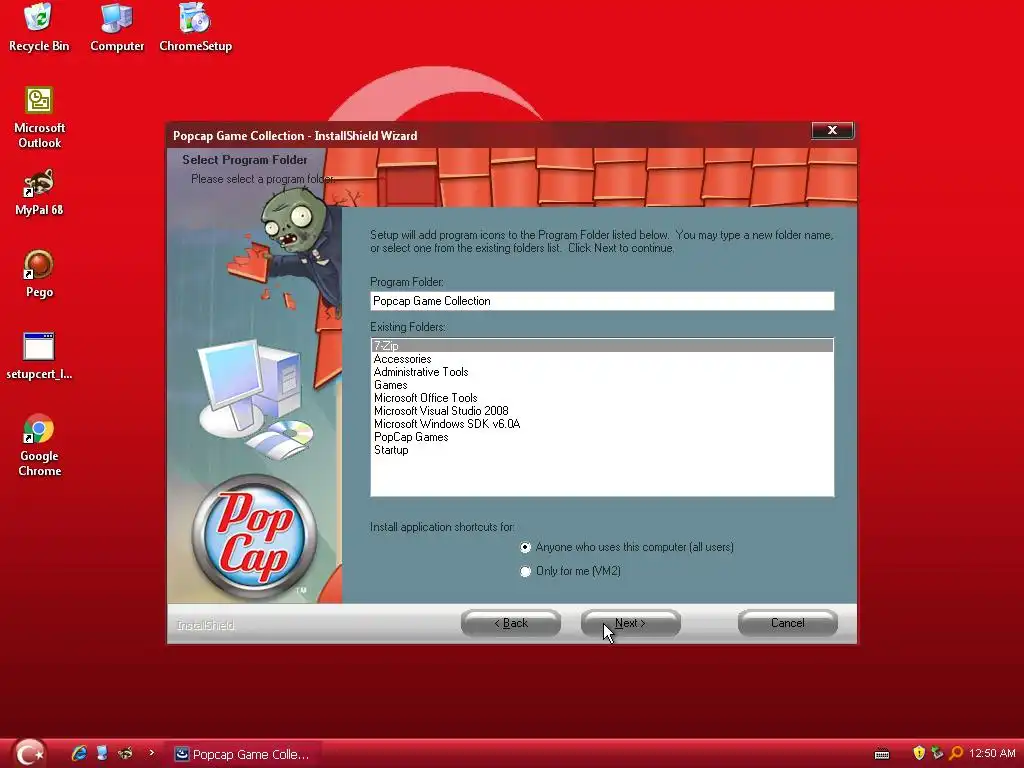Select 7-Zip in existing folders list
This screenshot has width=1024, height=768.
(602, 345)
